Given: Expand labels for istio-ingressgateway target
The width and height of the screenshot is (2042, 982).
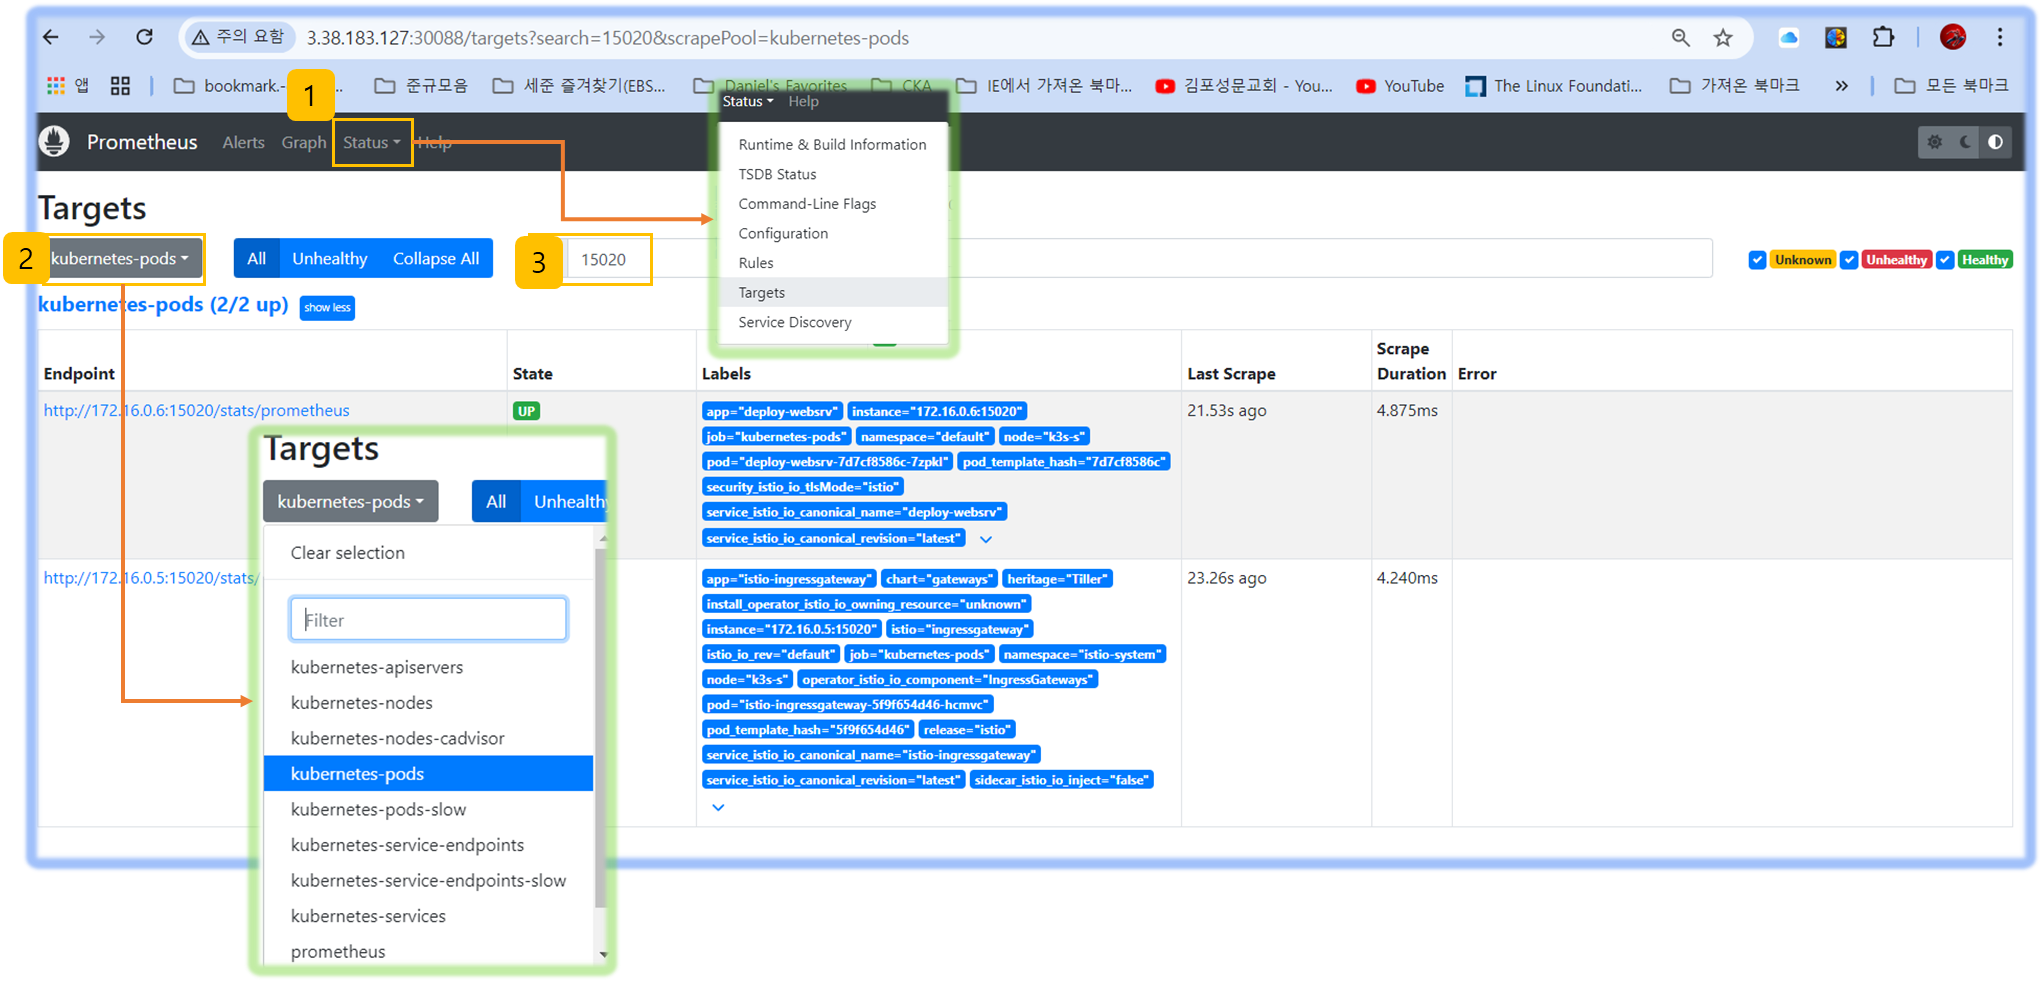Looking at the screenshot, I should [x=718, y=807].
